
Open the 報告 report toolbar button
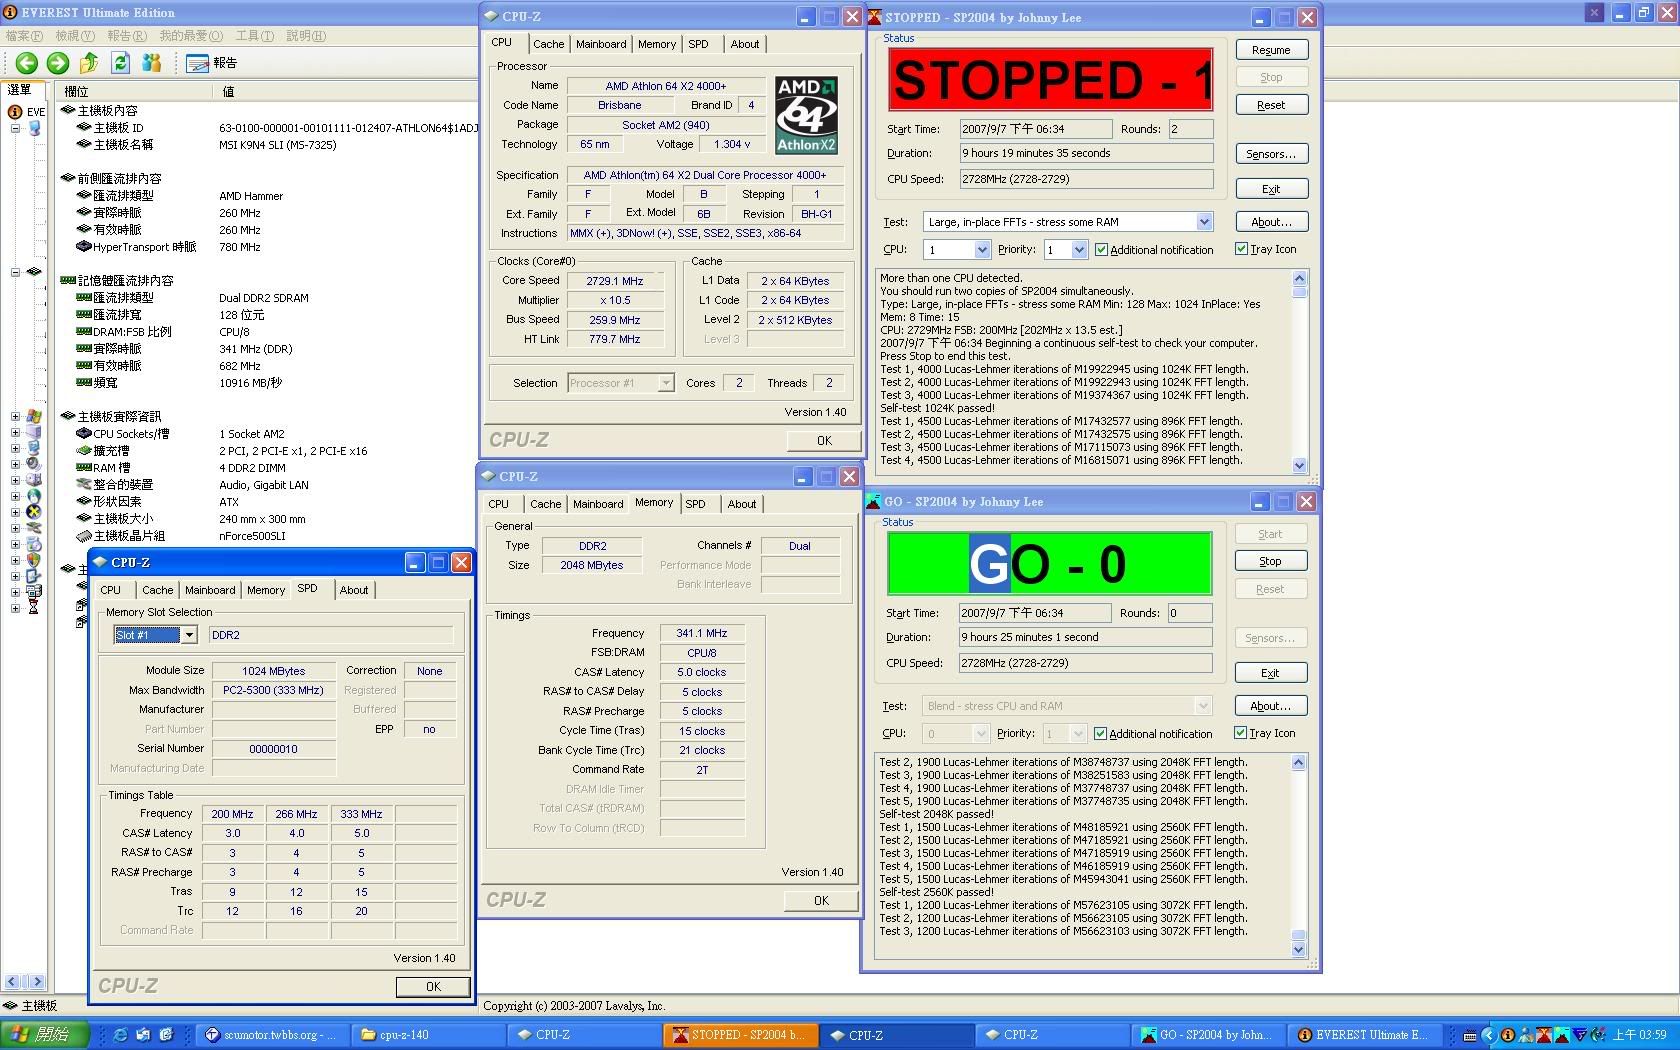pyautogui.click(x=212, y=63)
